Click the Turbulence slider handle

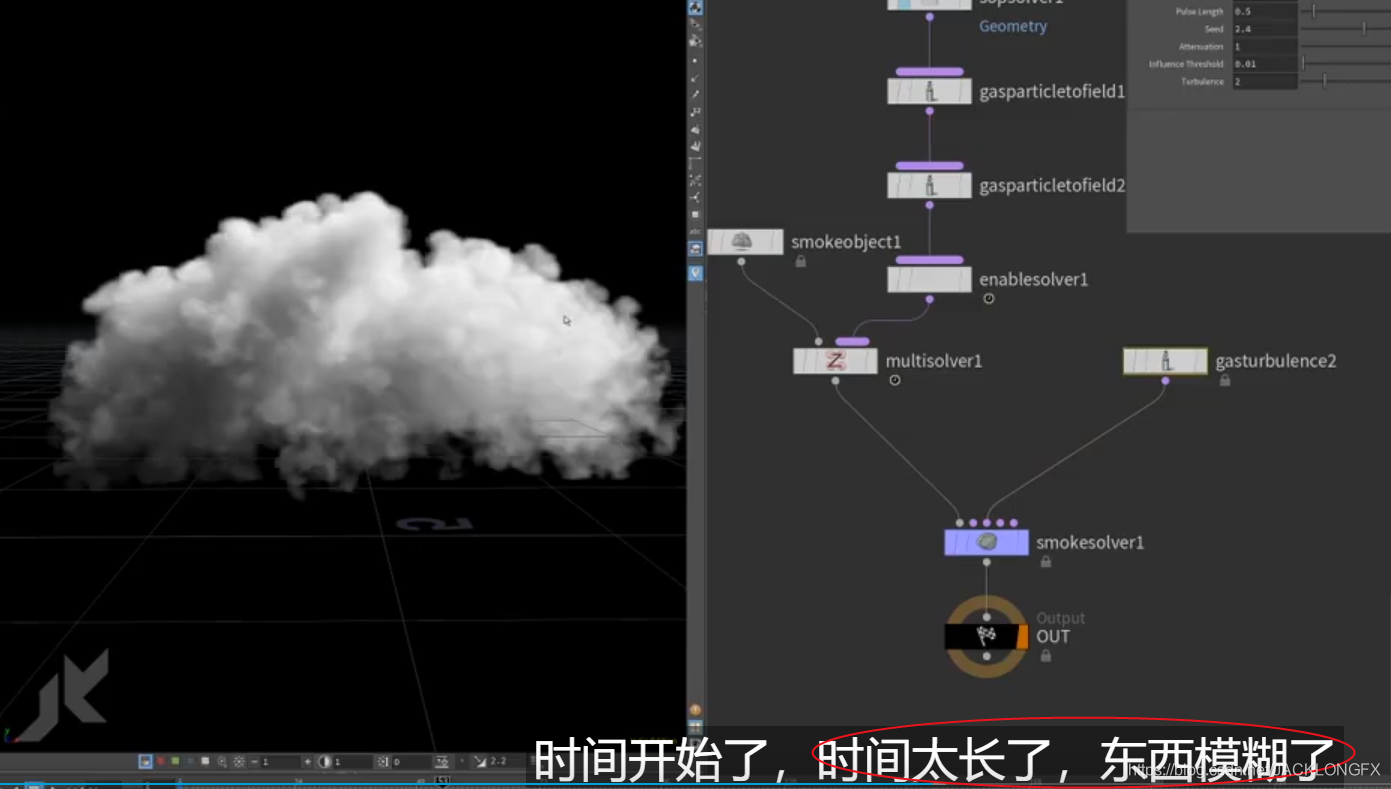click(1325, 81)
